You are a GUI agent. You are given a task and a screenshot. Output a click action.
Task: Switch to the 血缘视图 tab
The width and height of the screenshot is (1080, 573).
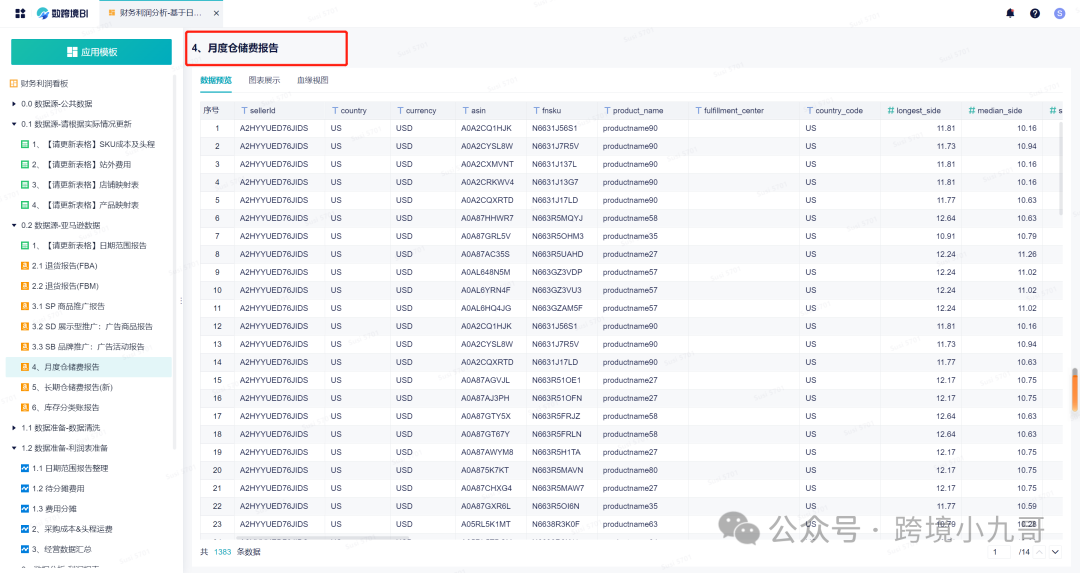pyautogui.click(x=312, y=80)
